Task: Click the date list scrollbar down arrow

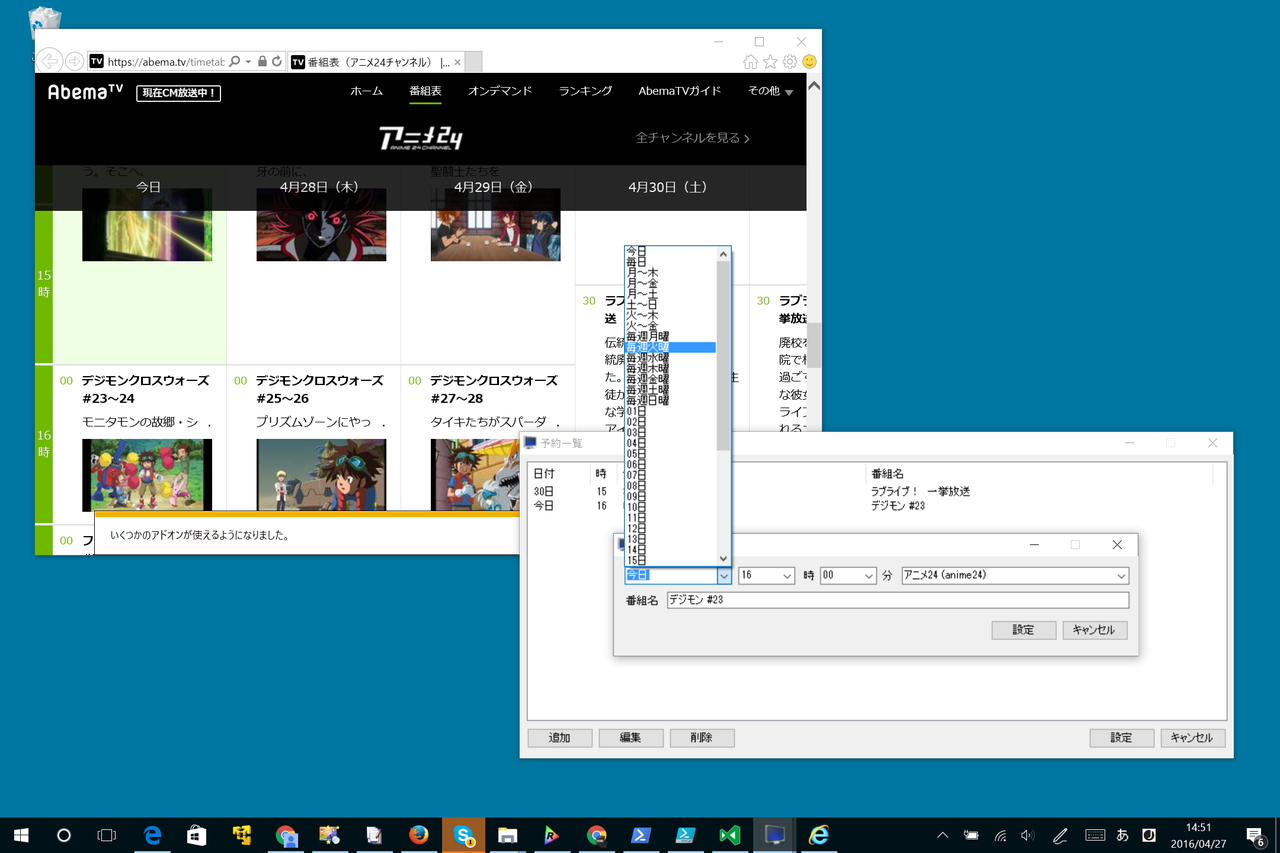Action: click(x=724, y=558)
